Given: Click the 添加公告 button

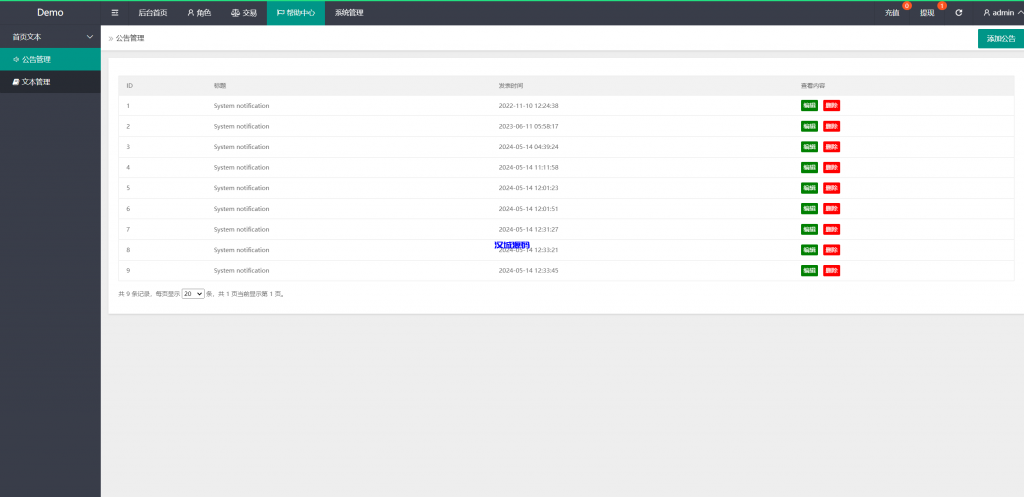Looking at the screenshot, I should [x=1000, y=38].
